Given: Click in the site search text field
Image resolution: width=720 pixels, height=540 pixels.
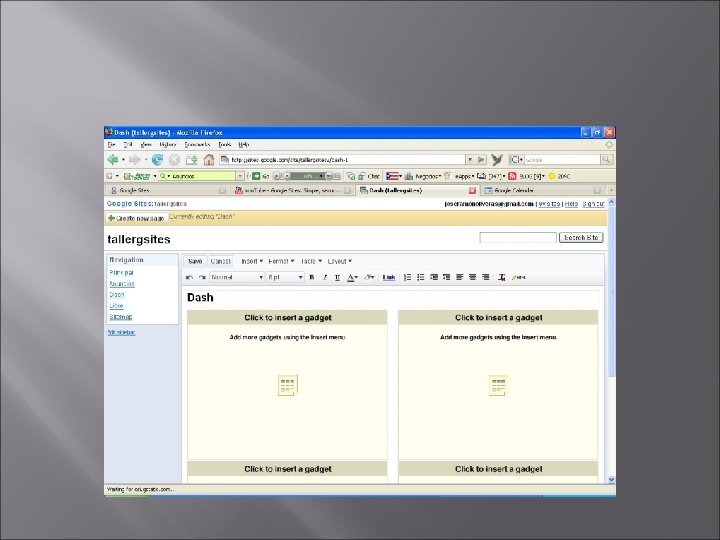Looking at the screenshot, I should 518,237.
